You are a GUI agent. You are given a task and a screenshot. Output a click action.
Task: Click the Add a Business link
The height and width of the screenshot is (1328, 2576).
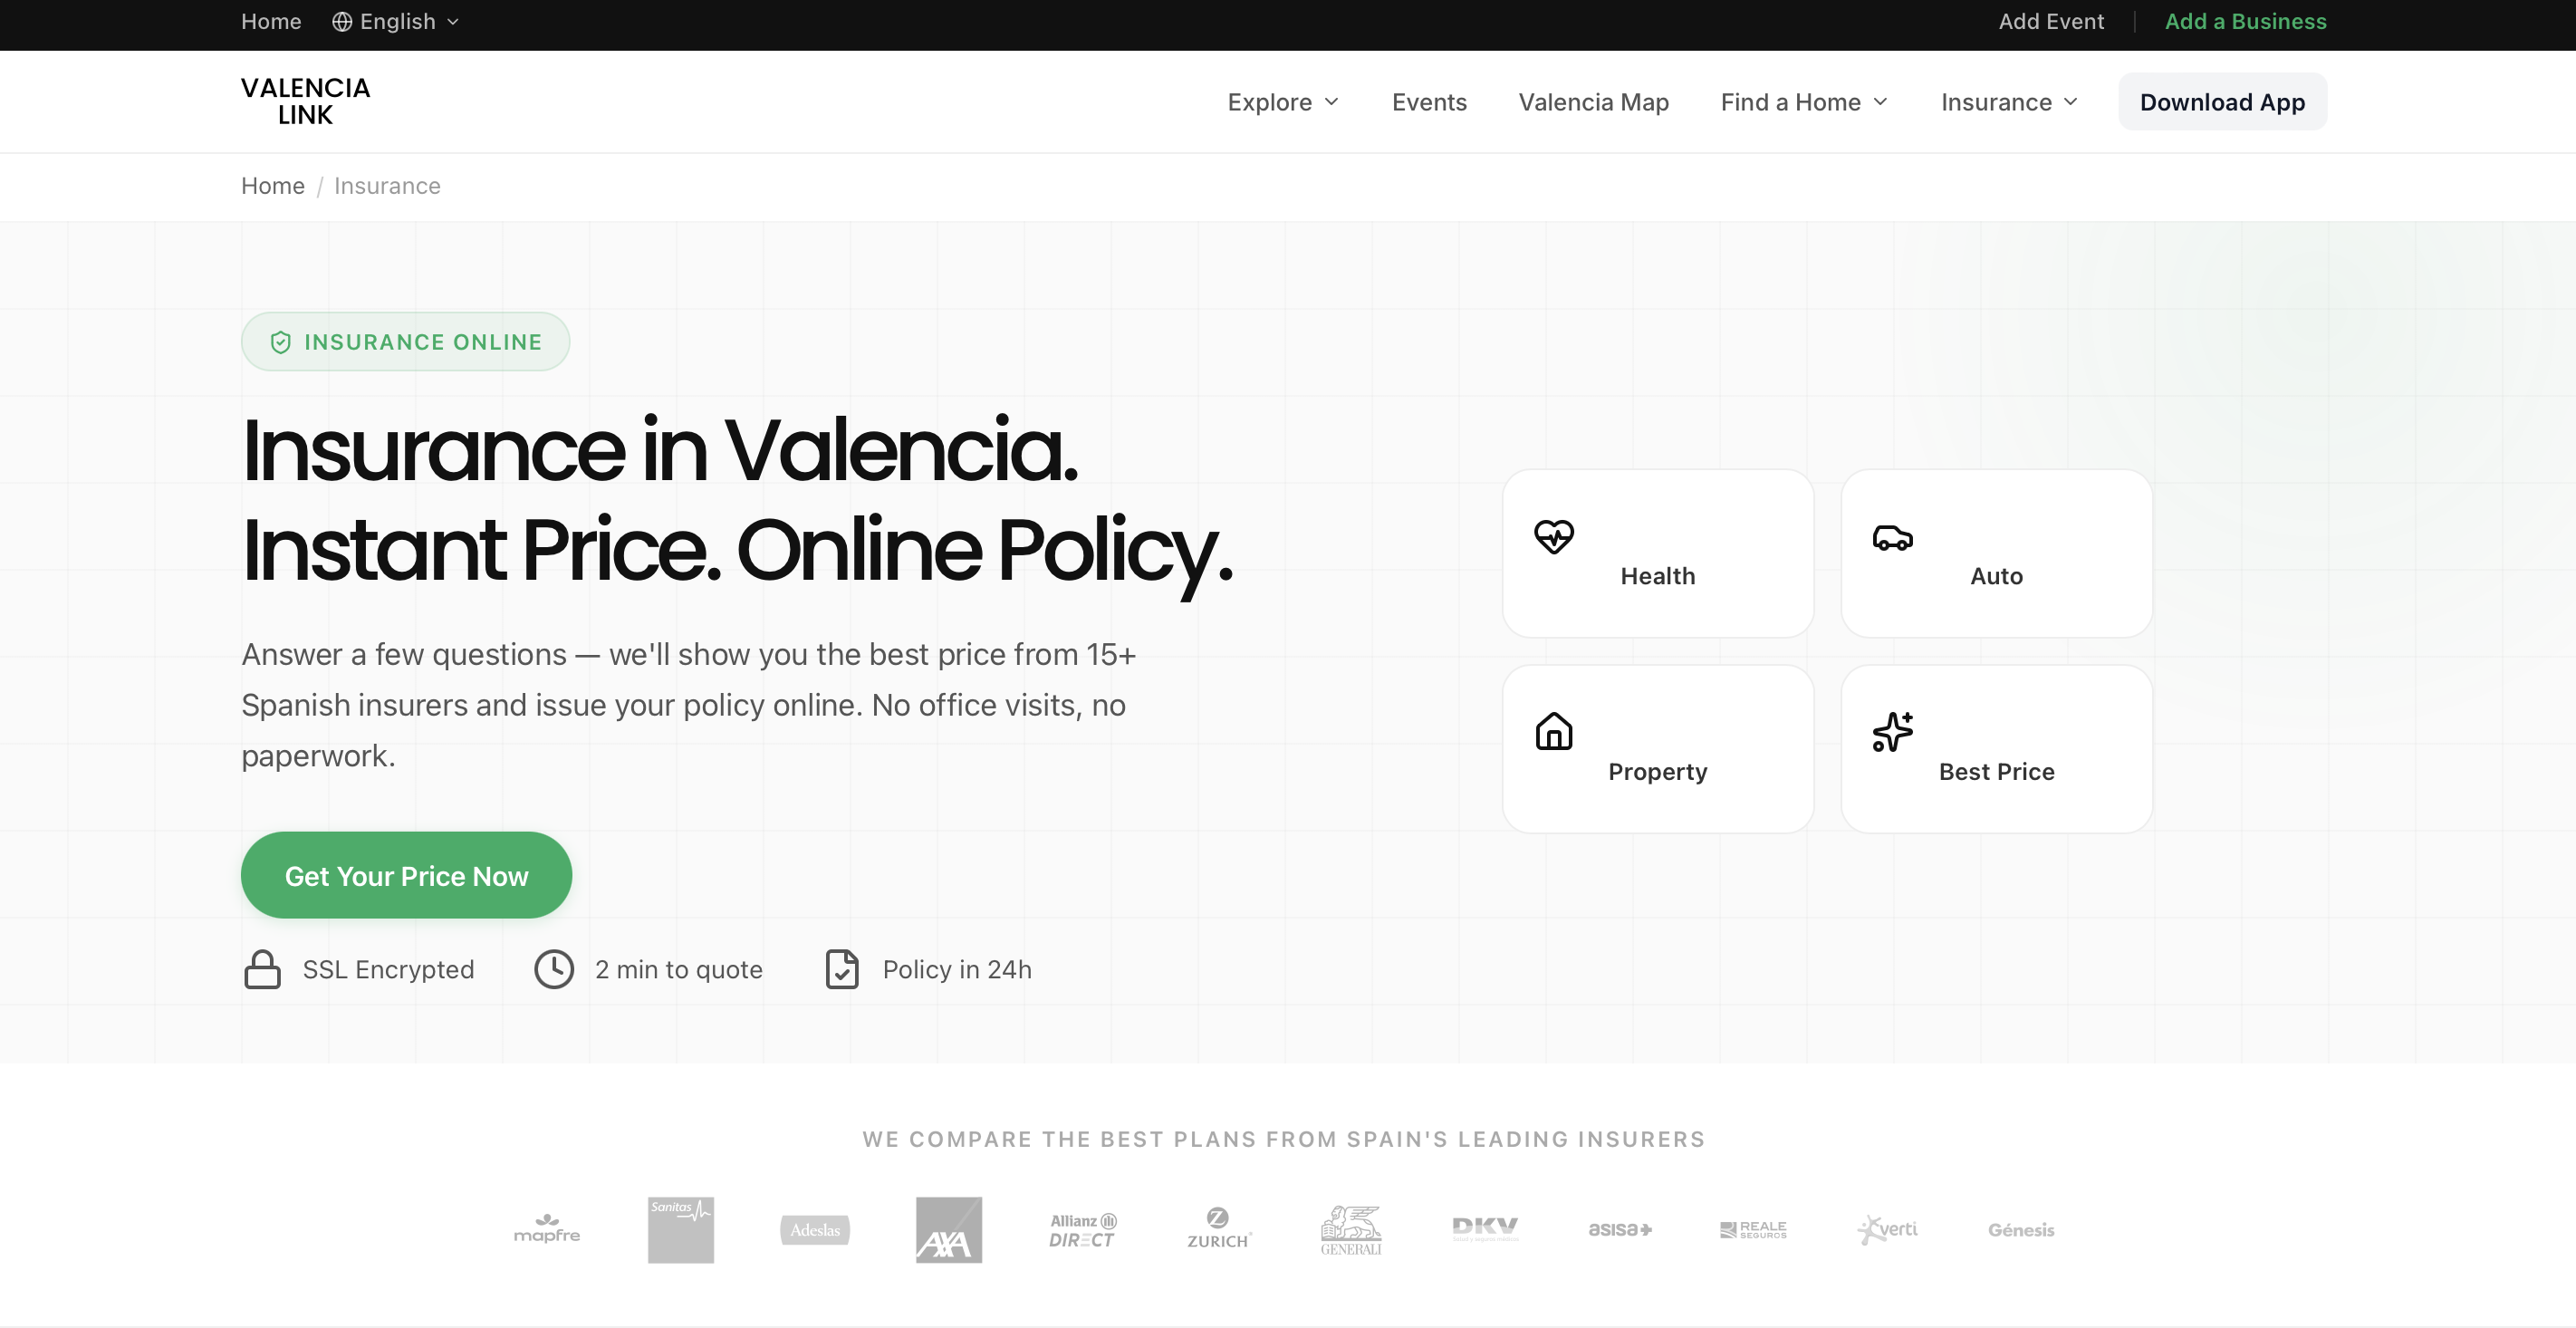(2245, 22)
